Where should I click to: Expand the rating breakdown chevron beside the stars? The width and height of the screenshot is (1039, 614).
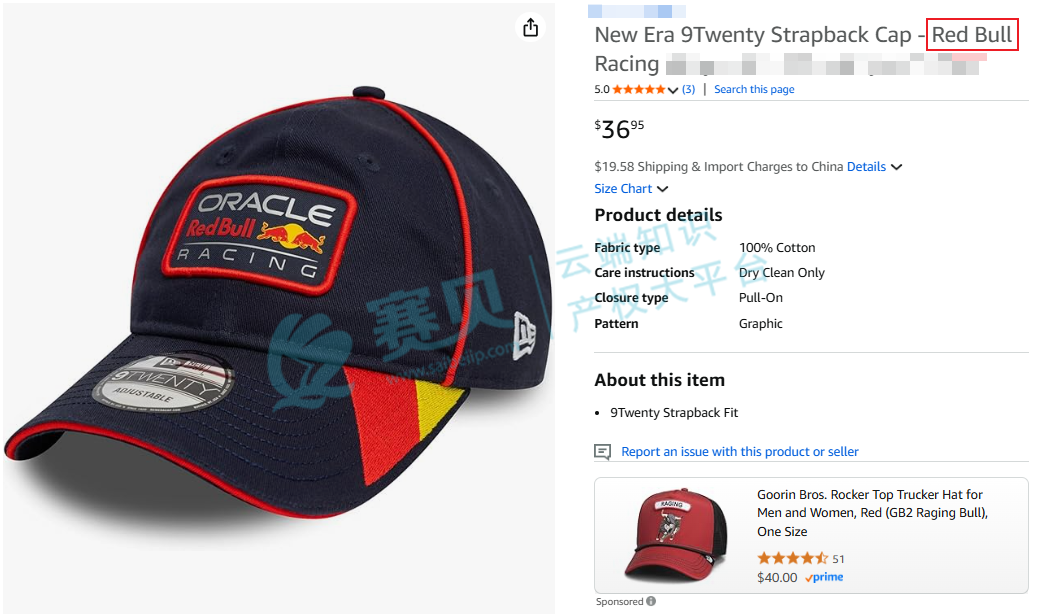tap(673, 91)
